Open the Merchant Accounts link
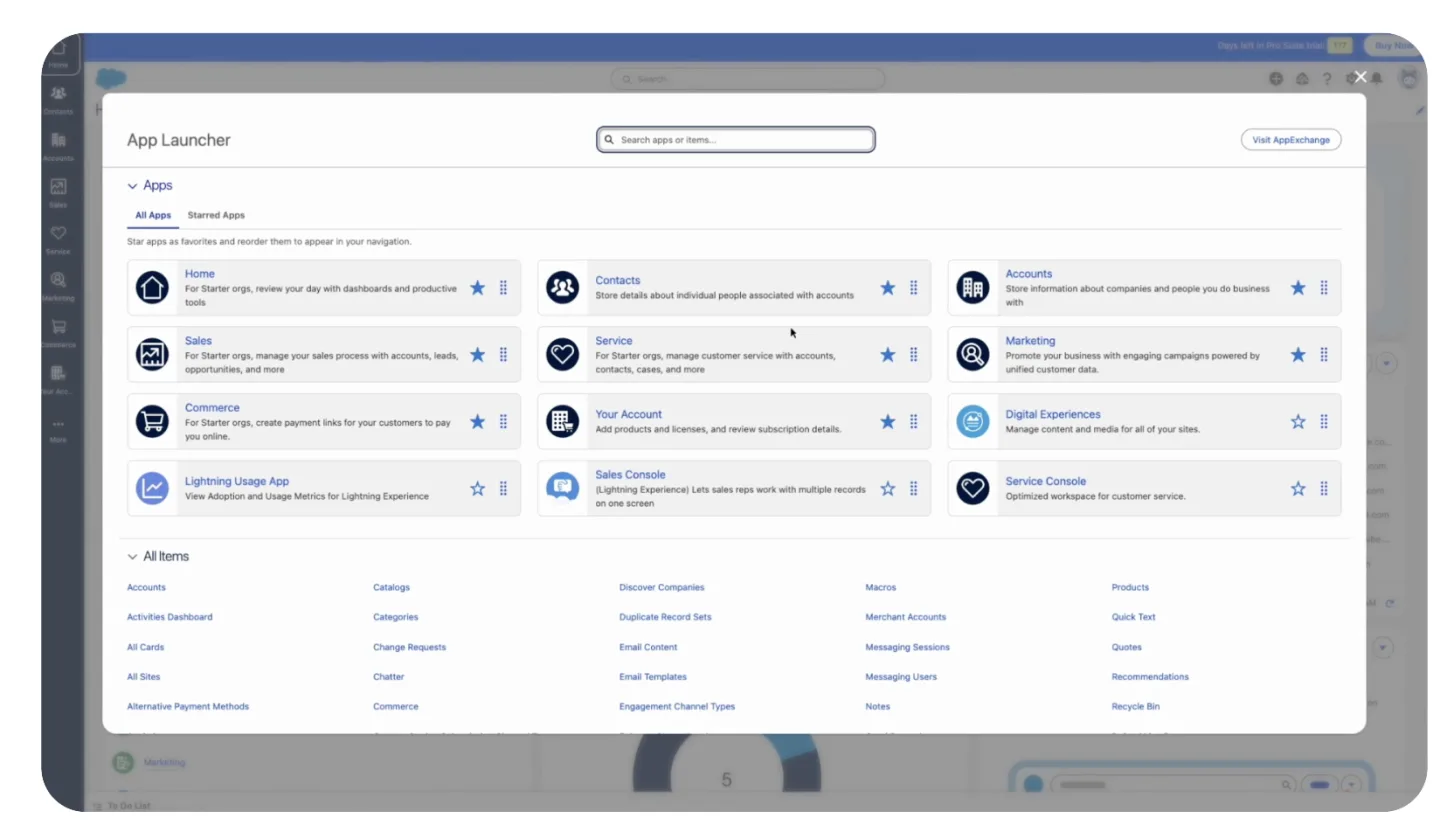The width and height of the screenshot is (1440, 825). [x=906, y=617]
